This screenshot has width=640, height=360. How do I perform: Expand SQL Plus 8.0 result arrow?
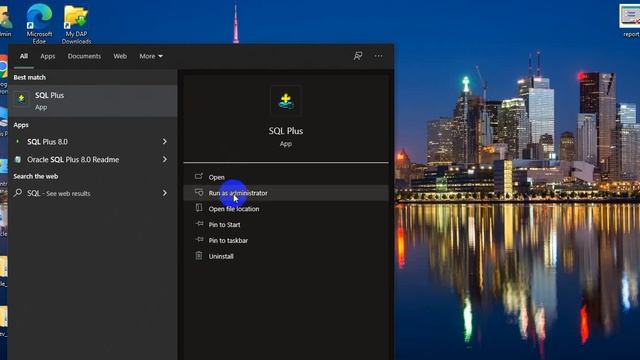tap(164, 142)
